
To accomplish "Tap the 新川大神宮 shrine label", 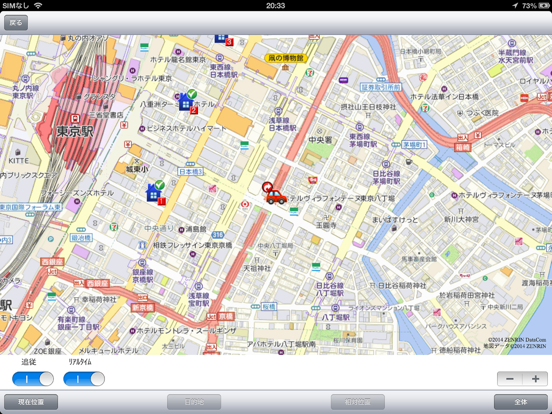I will [x=461, y=219].
